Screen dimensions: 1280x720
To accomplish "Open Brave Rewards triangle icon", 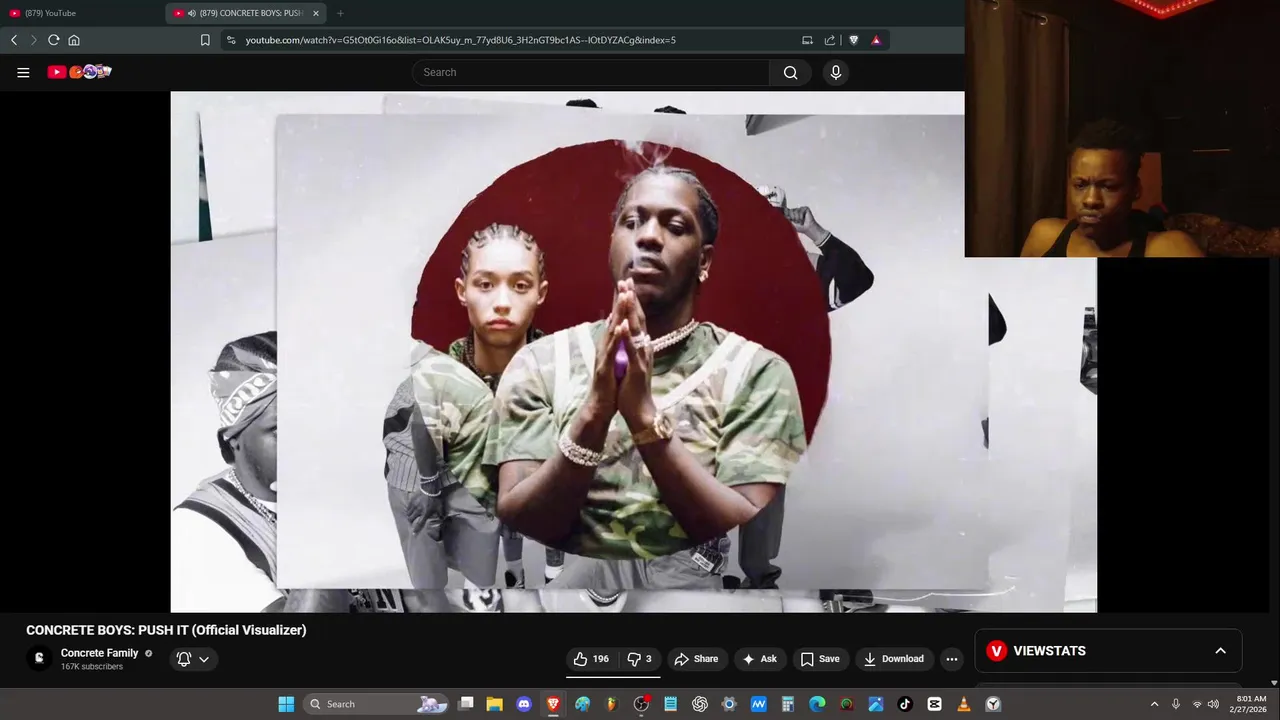I will click(876, 40).
